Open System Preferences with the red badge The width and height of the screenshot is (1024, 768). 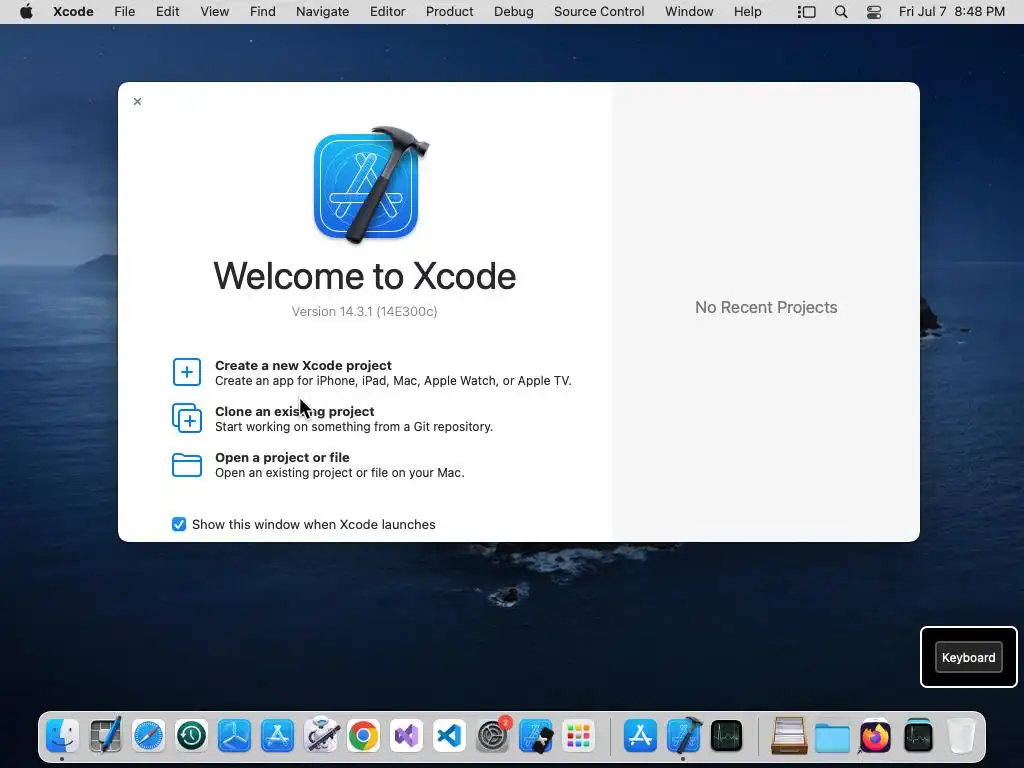pos(492,736)
